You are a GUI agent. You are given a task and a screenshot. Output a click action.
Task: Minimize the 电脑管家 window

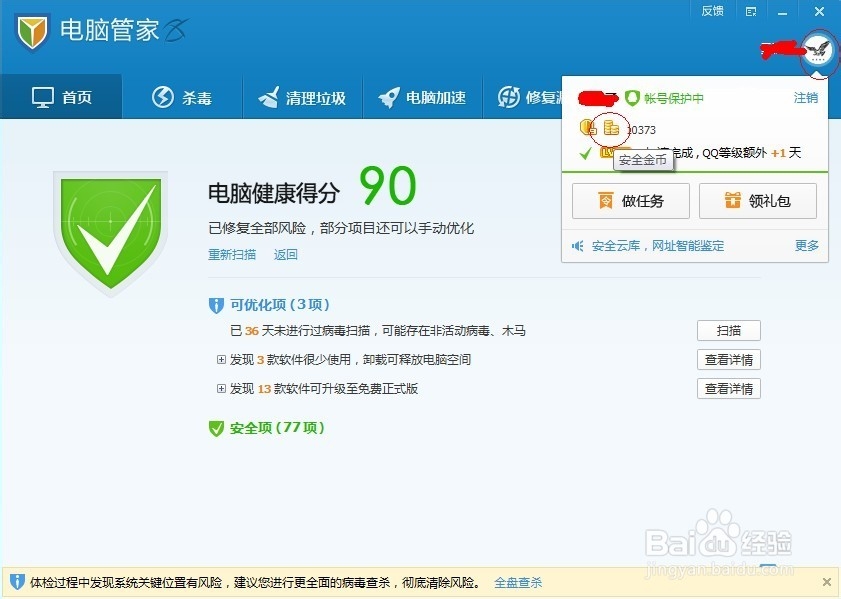click(784, 13)
